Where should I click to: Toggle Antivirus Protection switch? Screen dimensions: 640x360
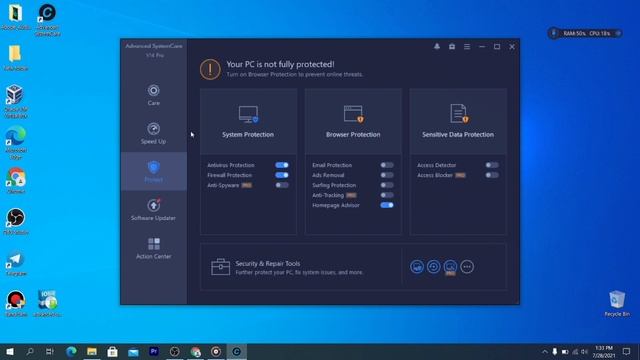(282, 165)
